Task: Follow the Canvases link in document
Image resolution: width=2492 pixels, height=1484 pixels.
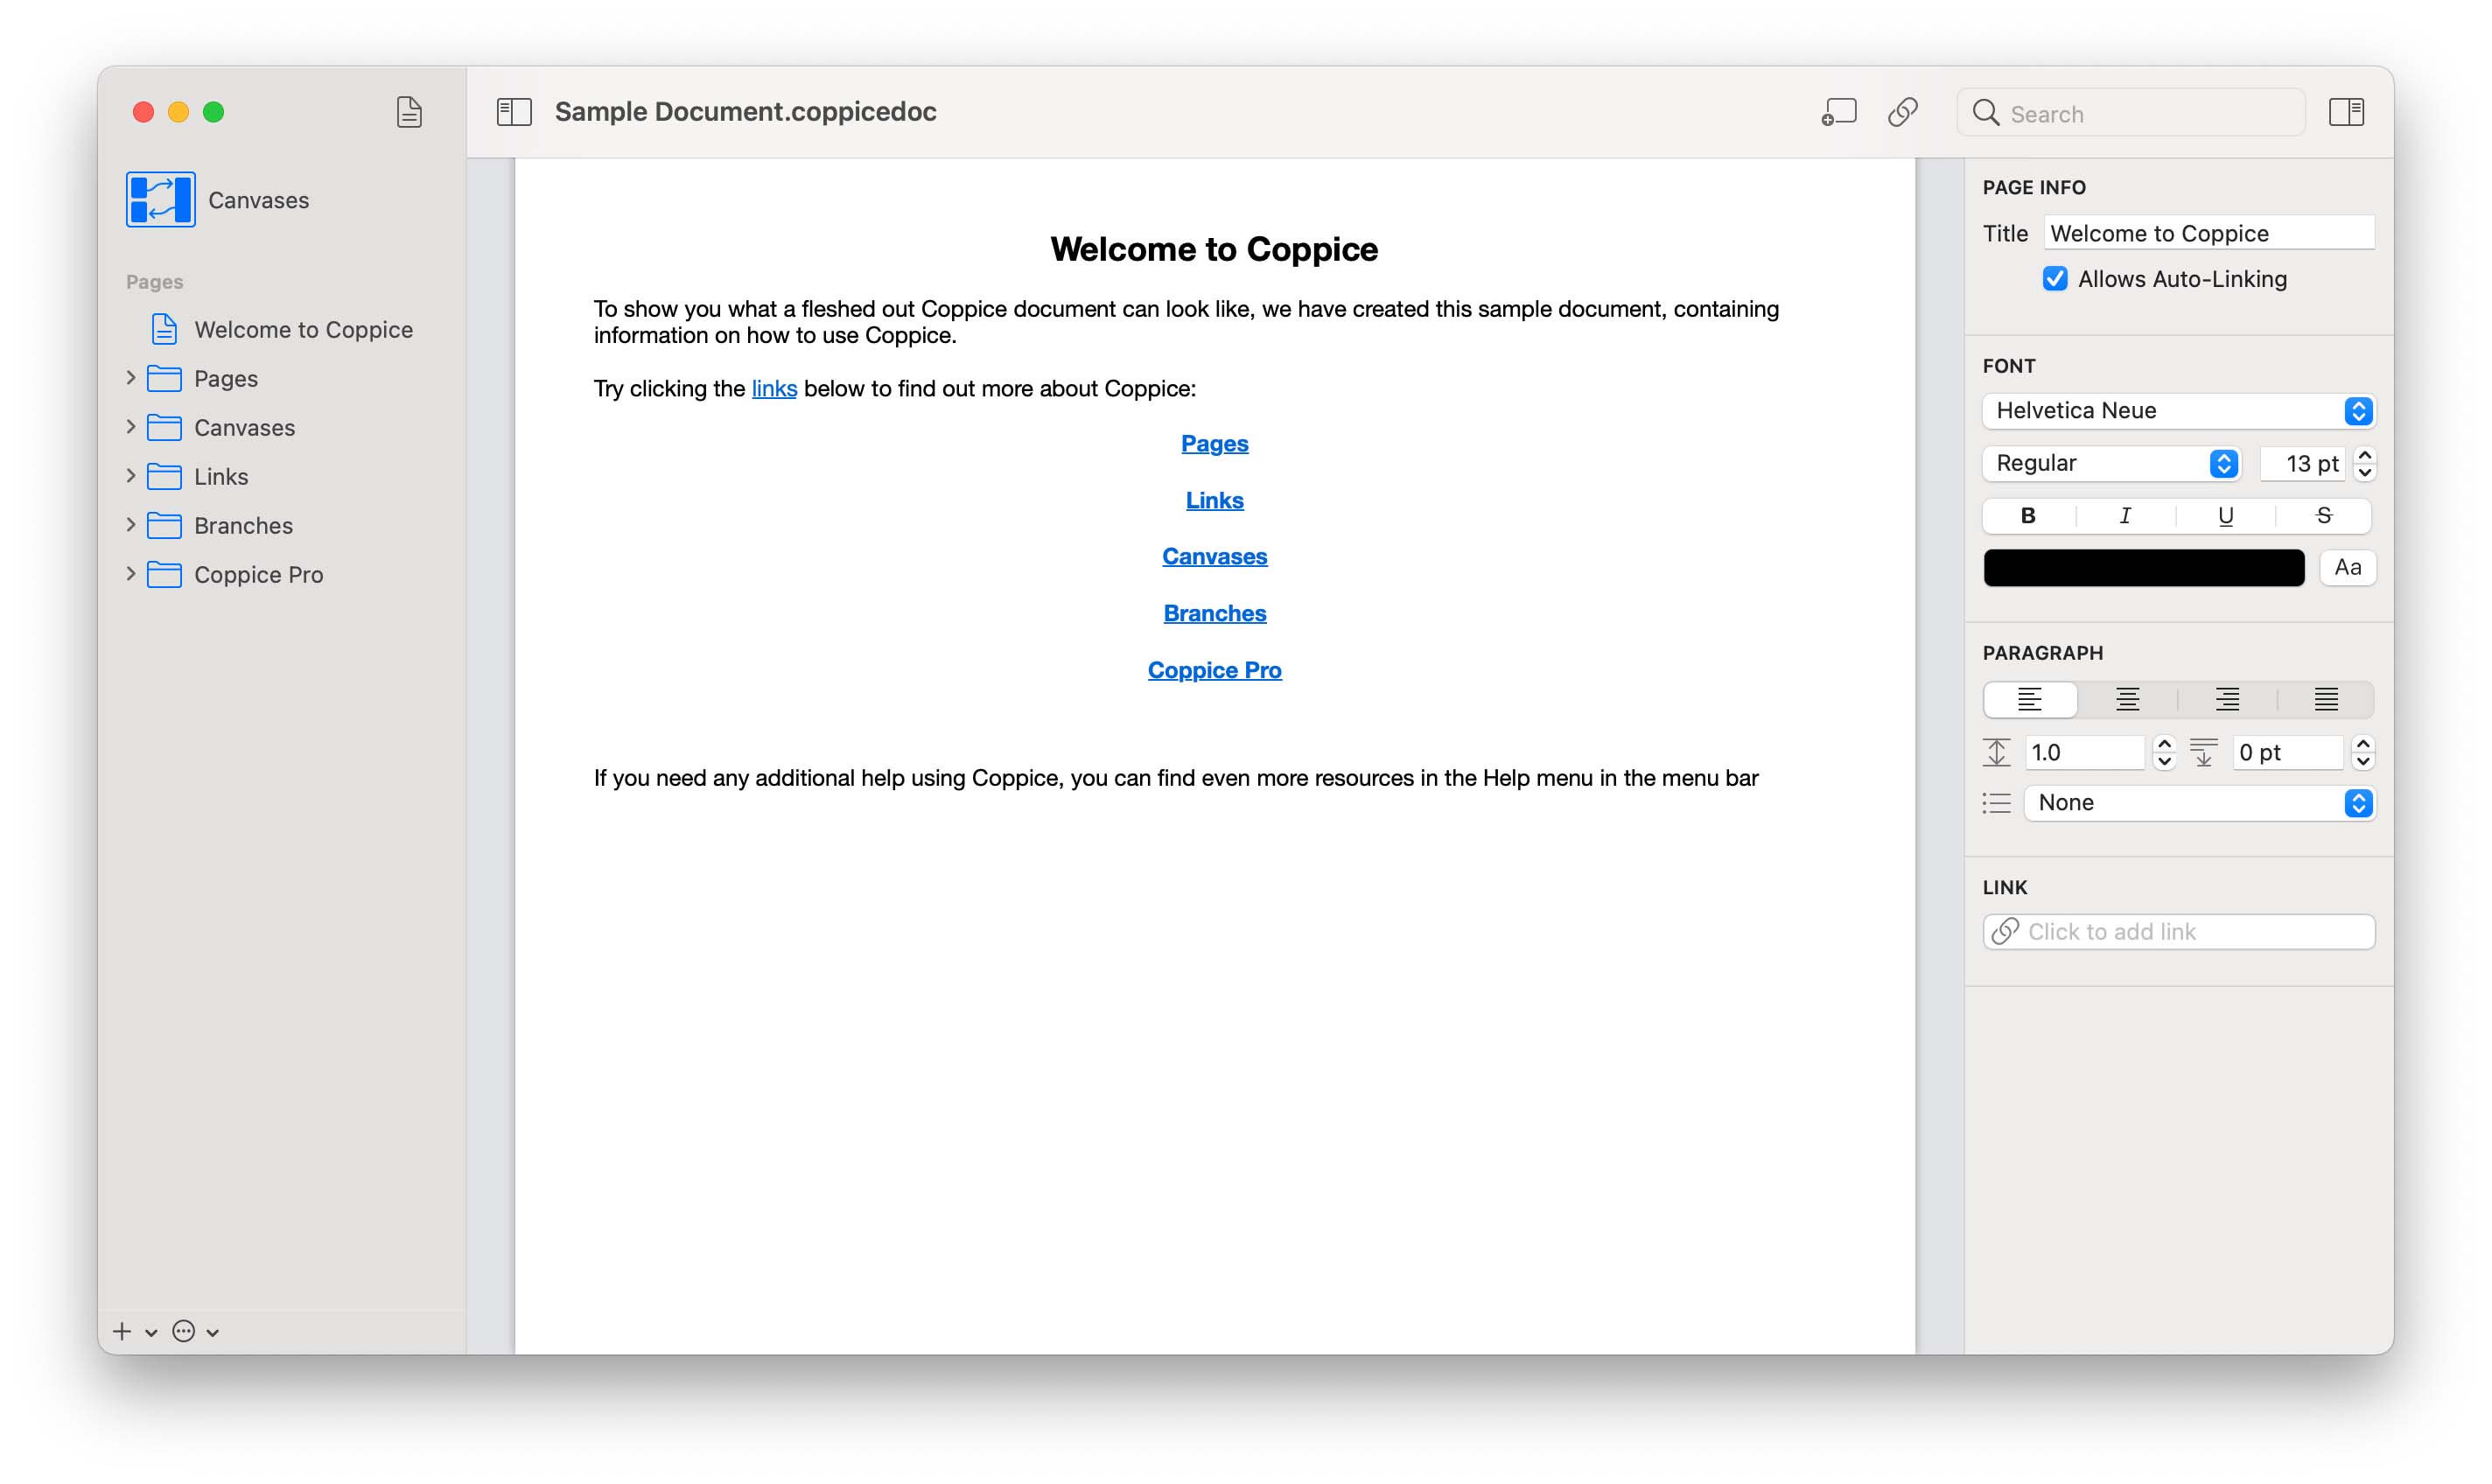Action: (1214, 556)
